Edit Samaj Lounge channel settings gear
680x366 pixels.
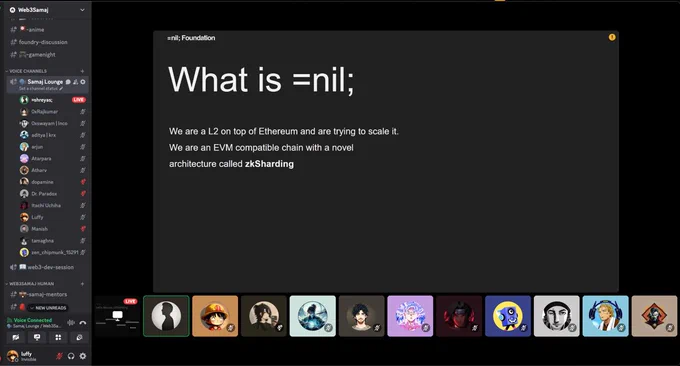[83, 82]
